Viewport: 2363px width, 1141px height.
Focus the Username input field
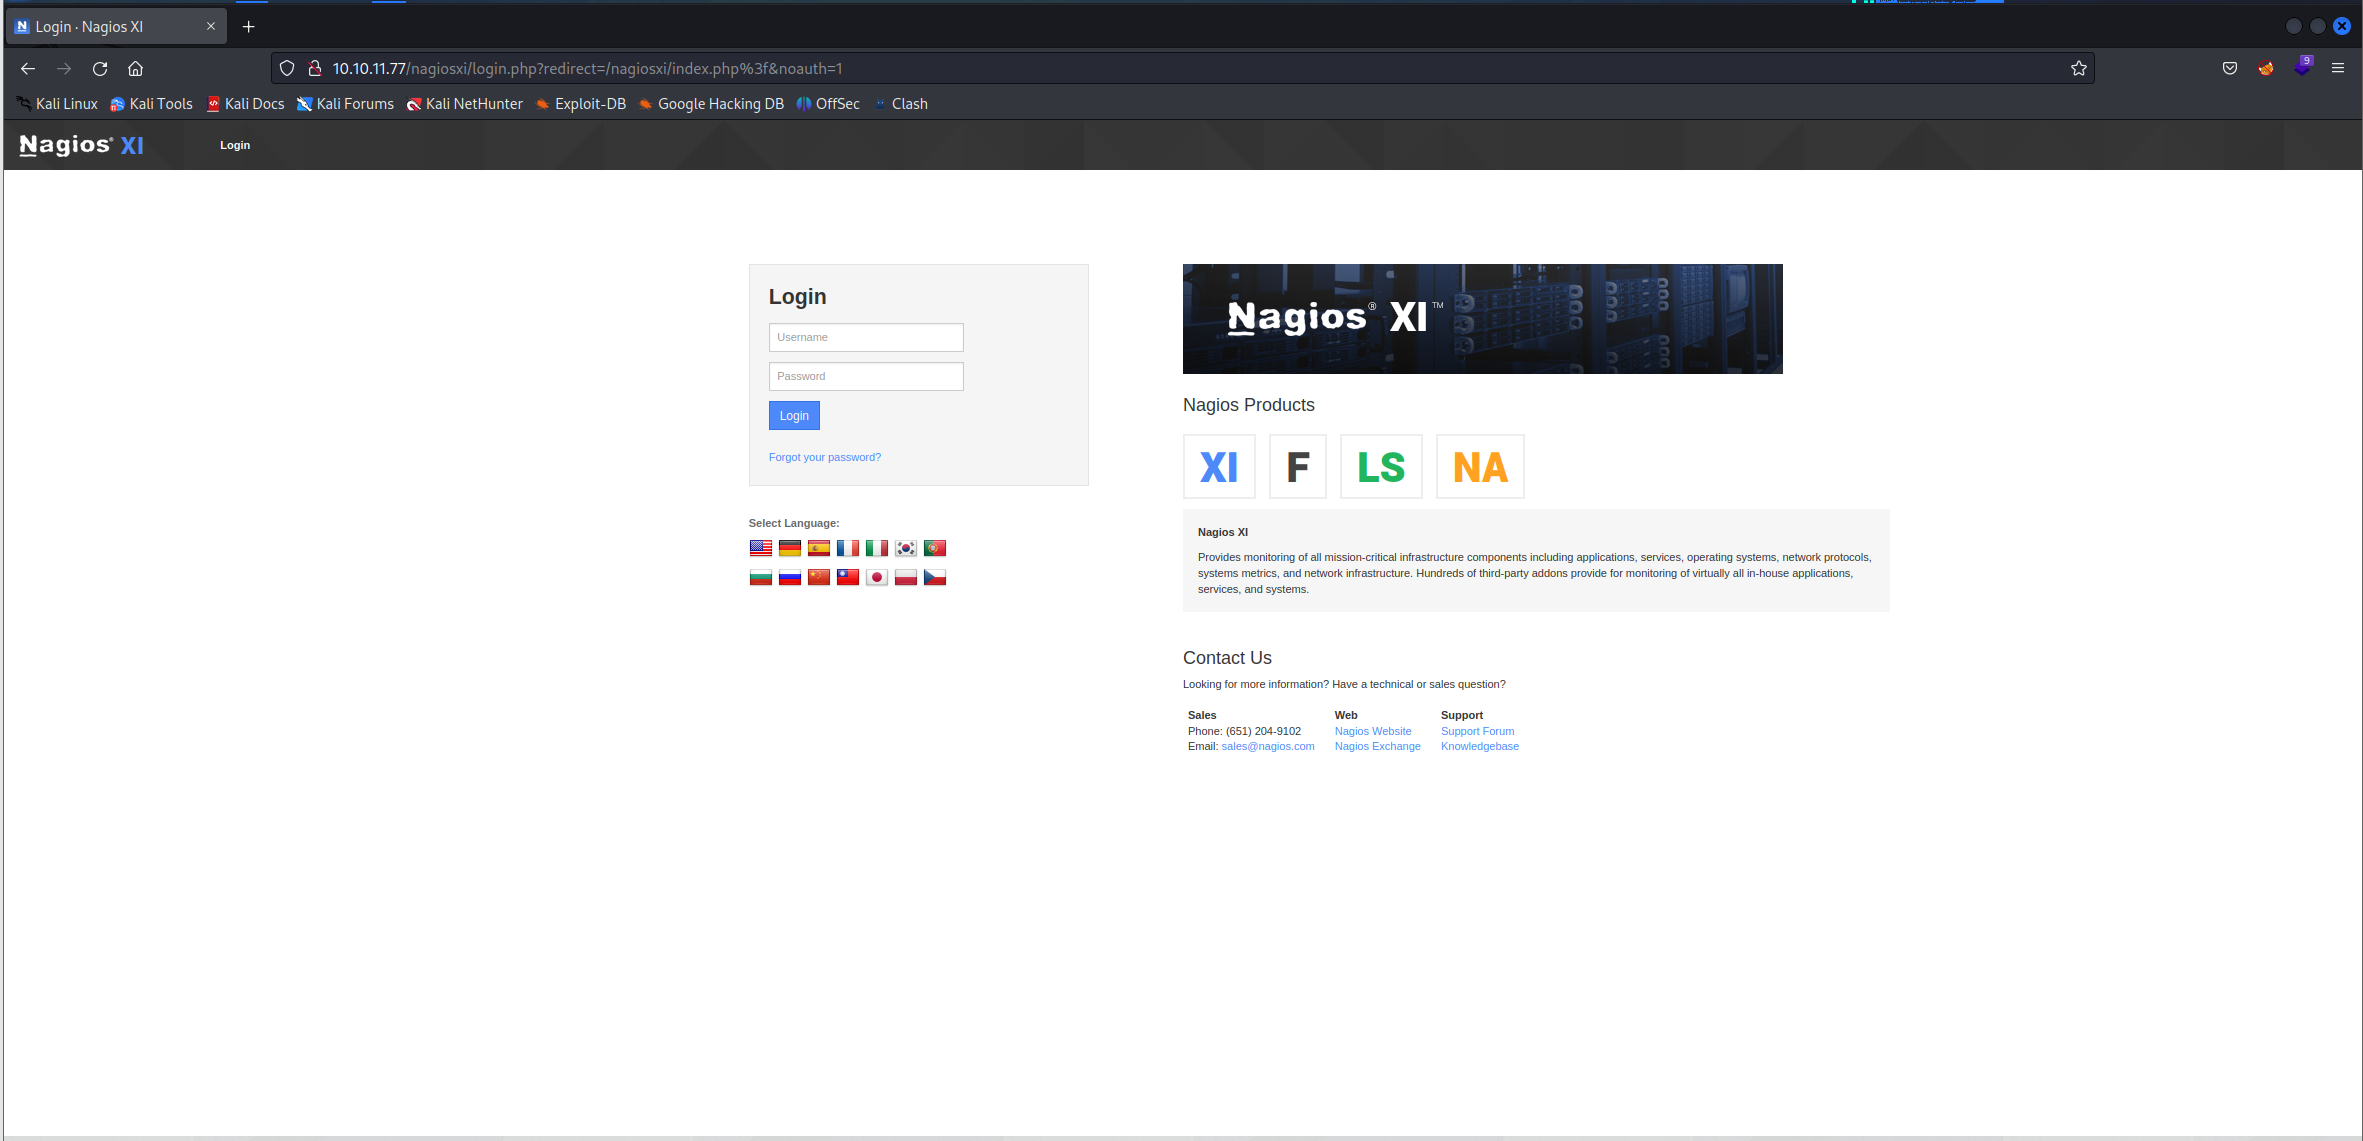(x=865, y=337)
